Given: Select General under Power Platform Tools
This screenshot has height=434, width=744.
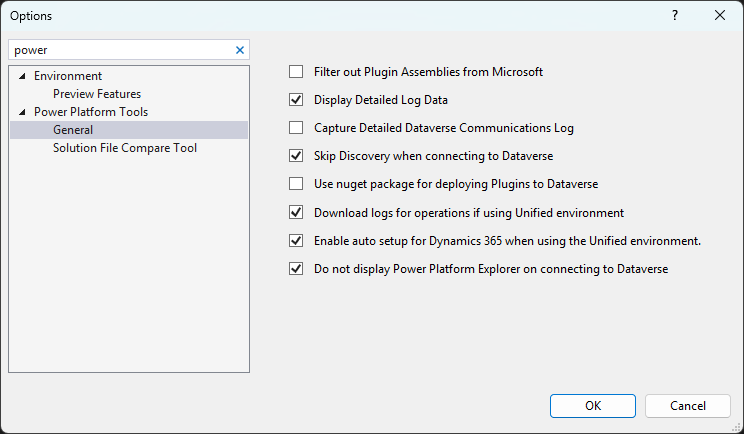Looking at the screenshot, I should point(73,130).
